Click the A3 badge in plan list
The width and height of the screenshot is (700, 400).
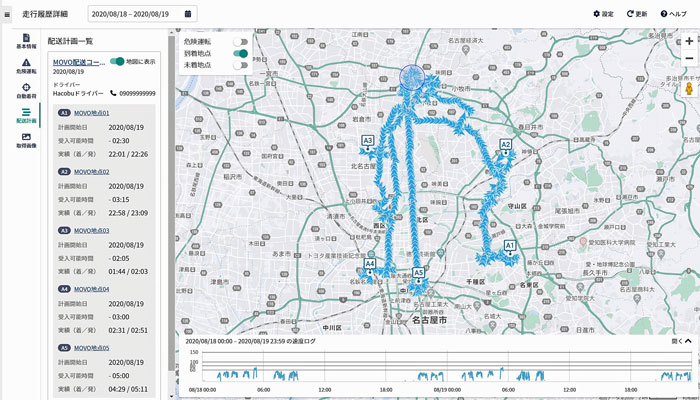coord(64,230)
